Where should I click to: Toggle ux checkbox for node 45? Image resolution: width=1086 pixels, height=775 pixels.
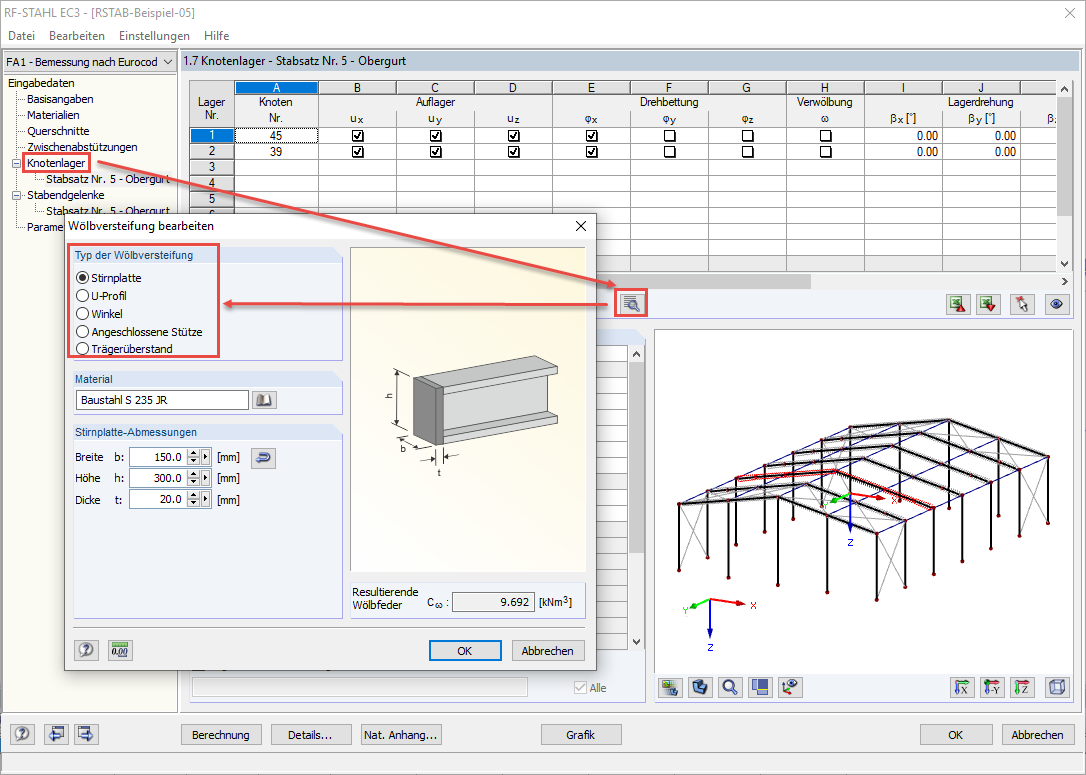[357, 136]
